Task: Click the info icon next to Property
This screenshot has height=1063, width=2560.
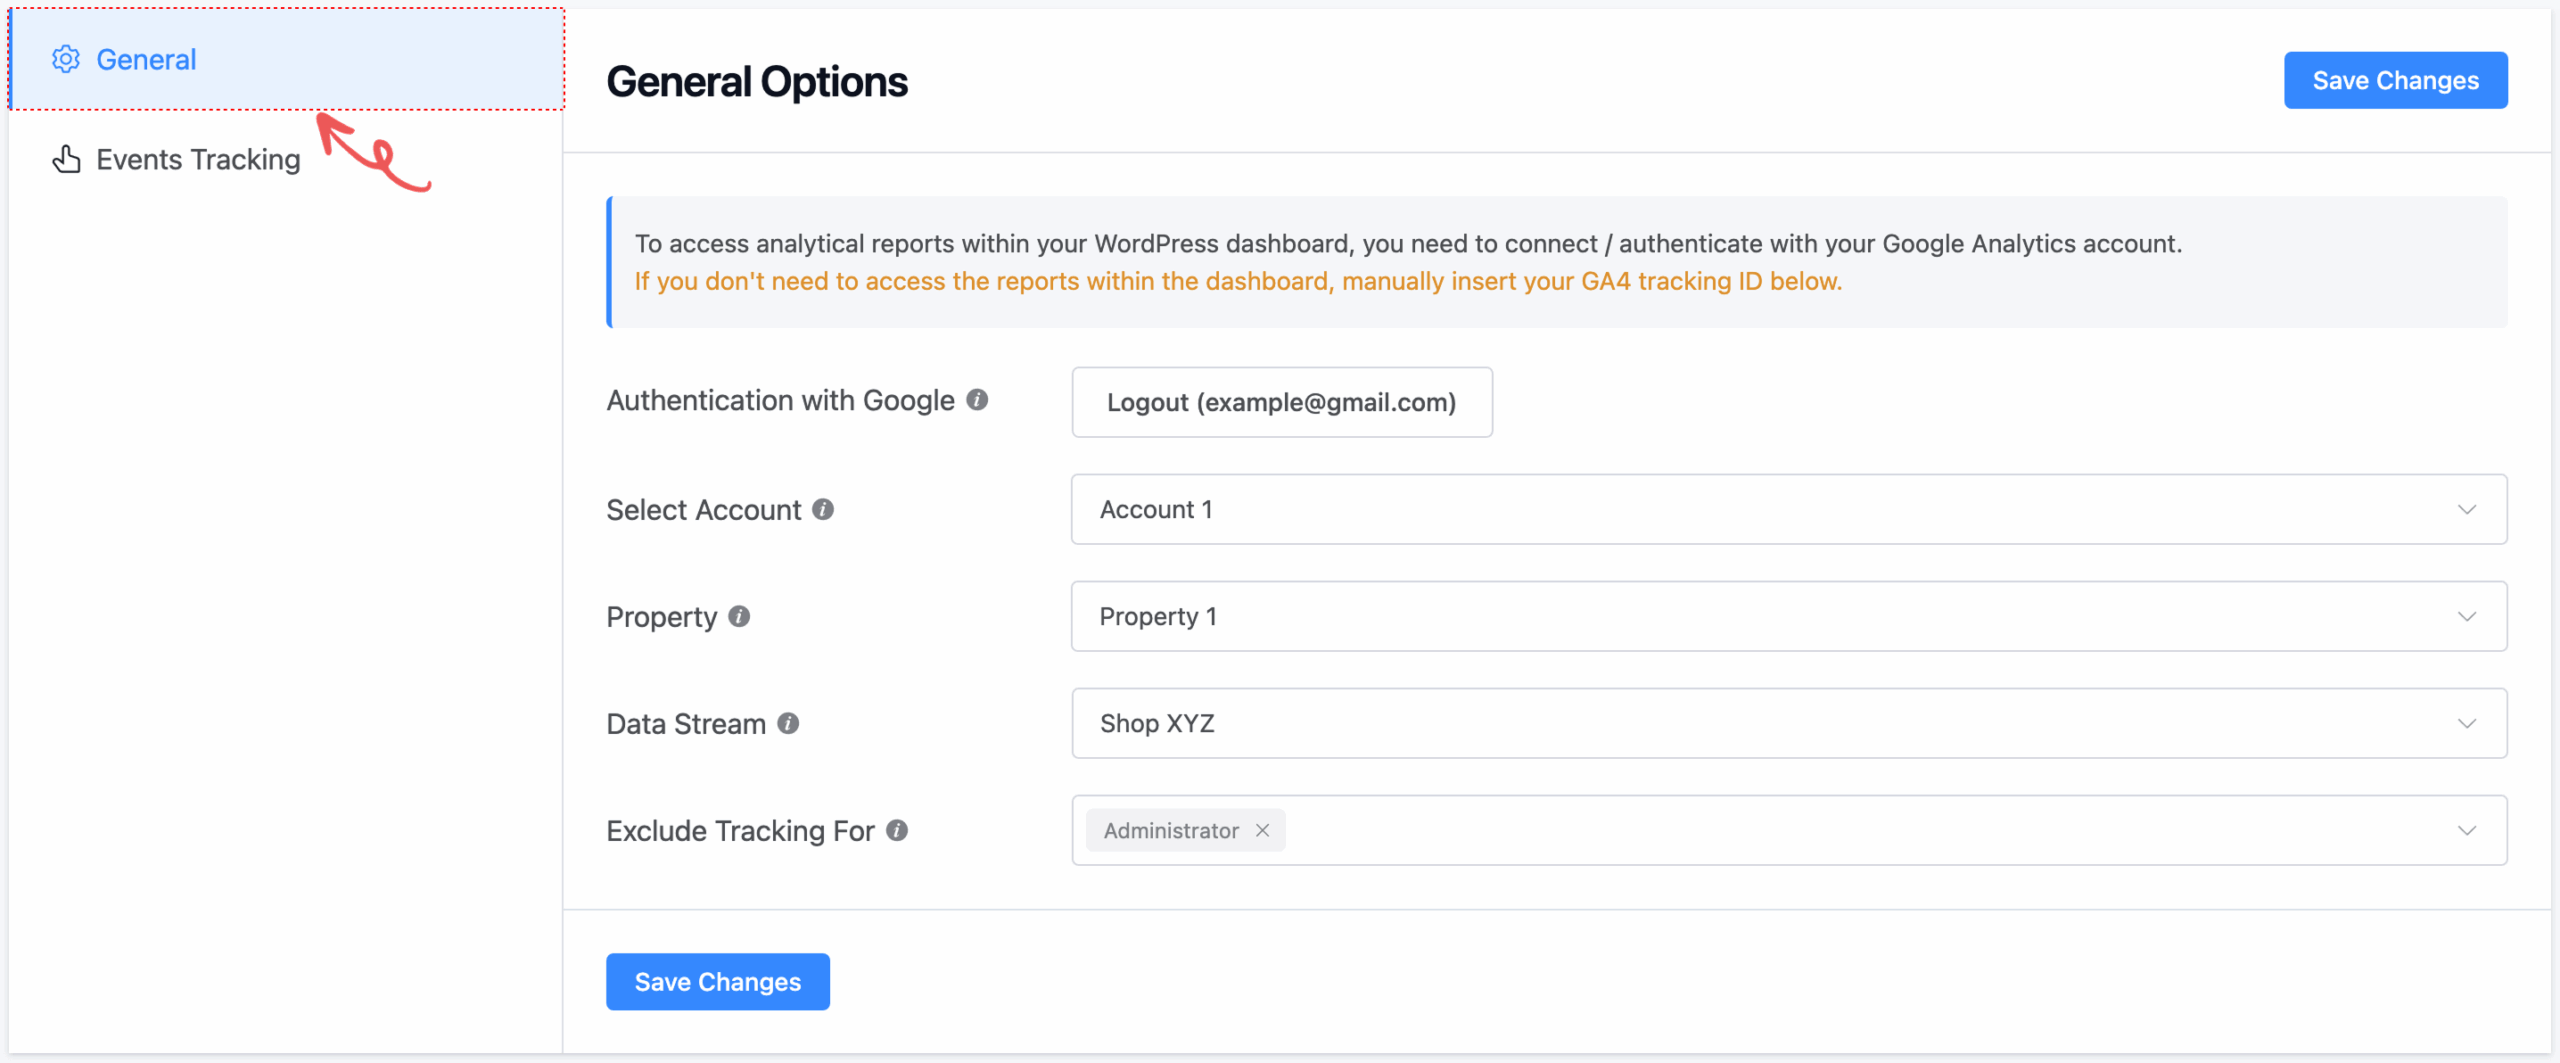Action: (x=738, y=617)
